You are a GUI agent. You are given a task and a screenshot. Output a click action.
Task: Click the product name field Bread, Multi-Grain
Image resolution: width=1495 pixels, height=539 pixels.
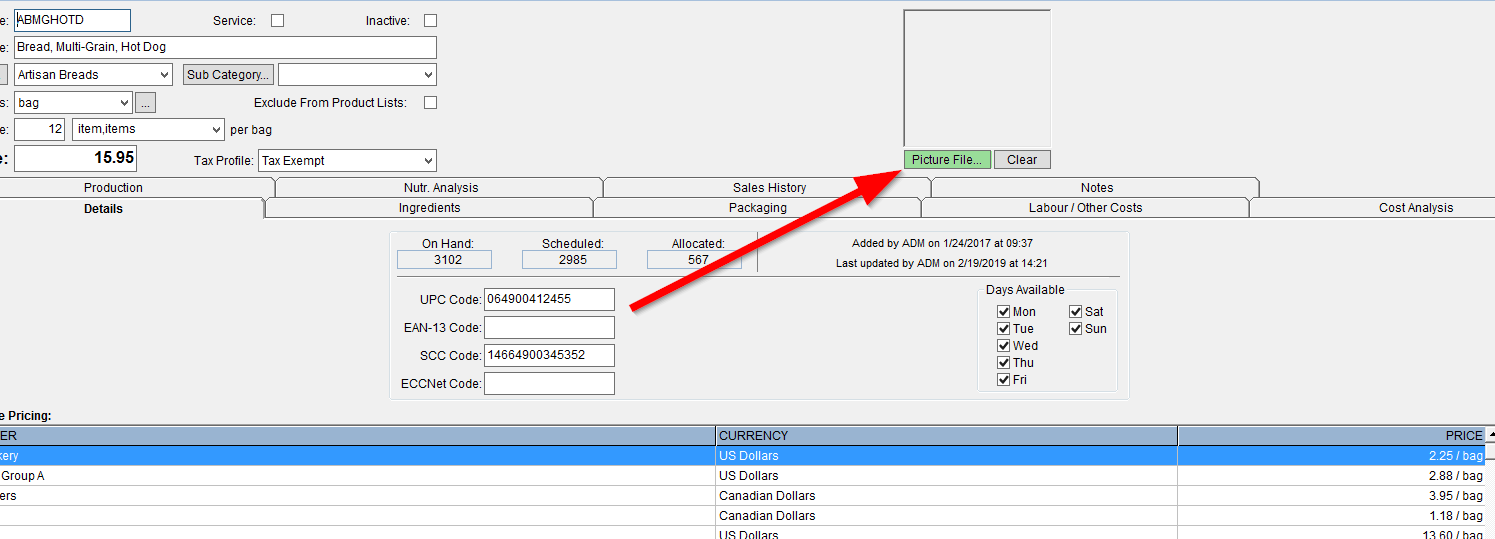[x=225, y=47]
